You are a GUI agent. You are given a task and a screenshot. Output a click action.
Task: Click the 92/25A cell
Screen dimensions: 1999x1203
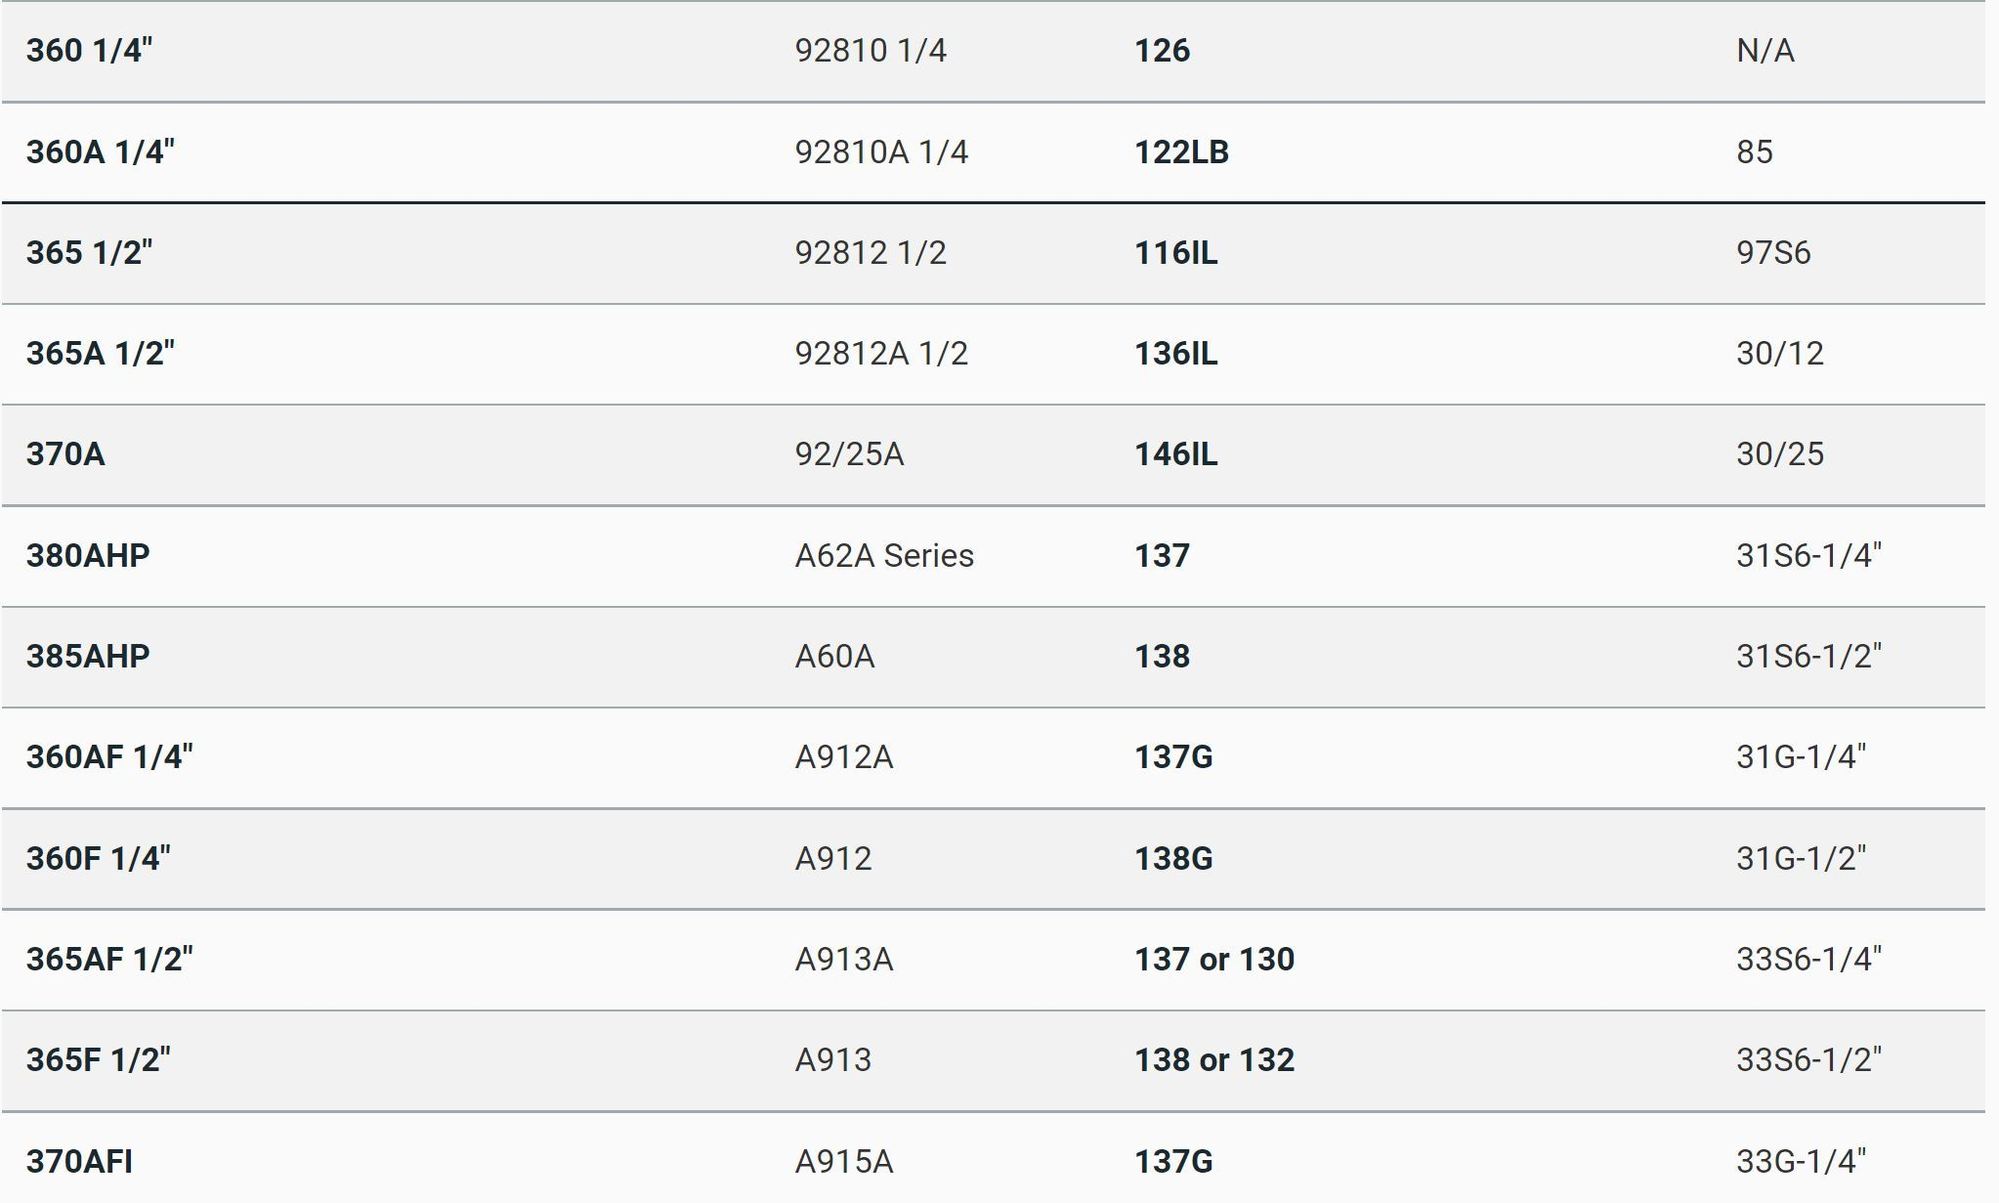(x=849, y=455)
